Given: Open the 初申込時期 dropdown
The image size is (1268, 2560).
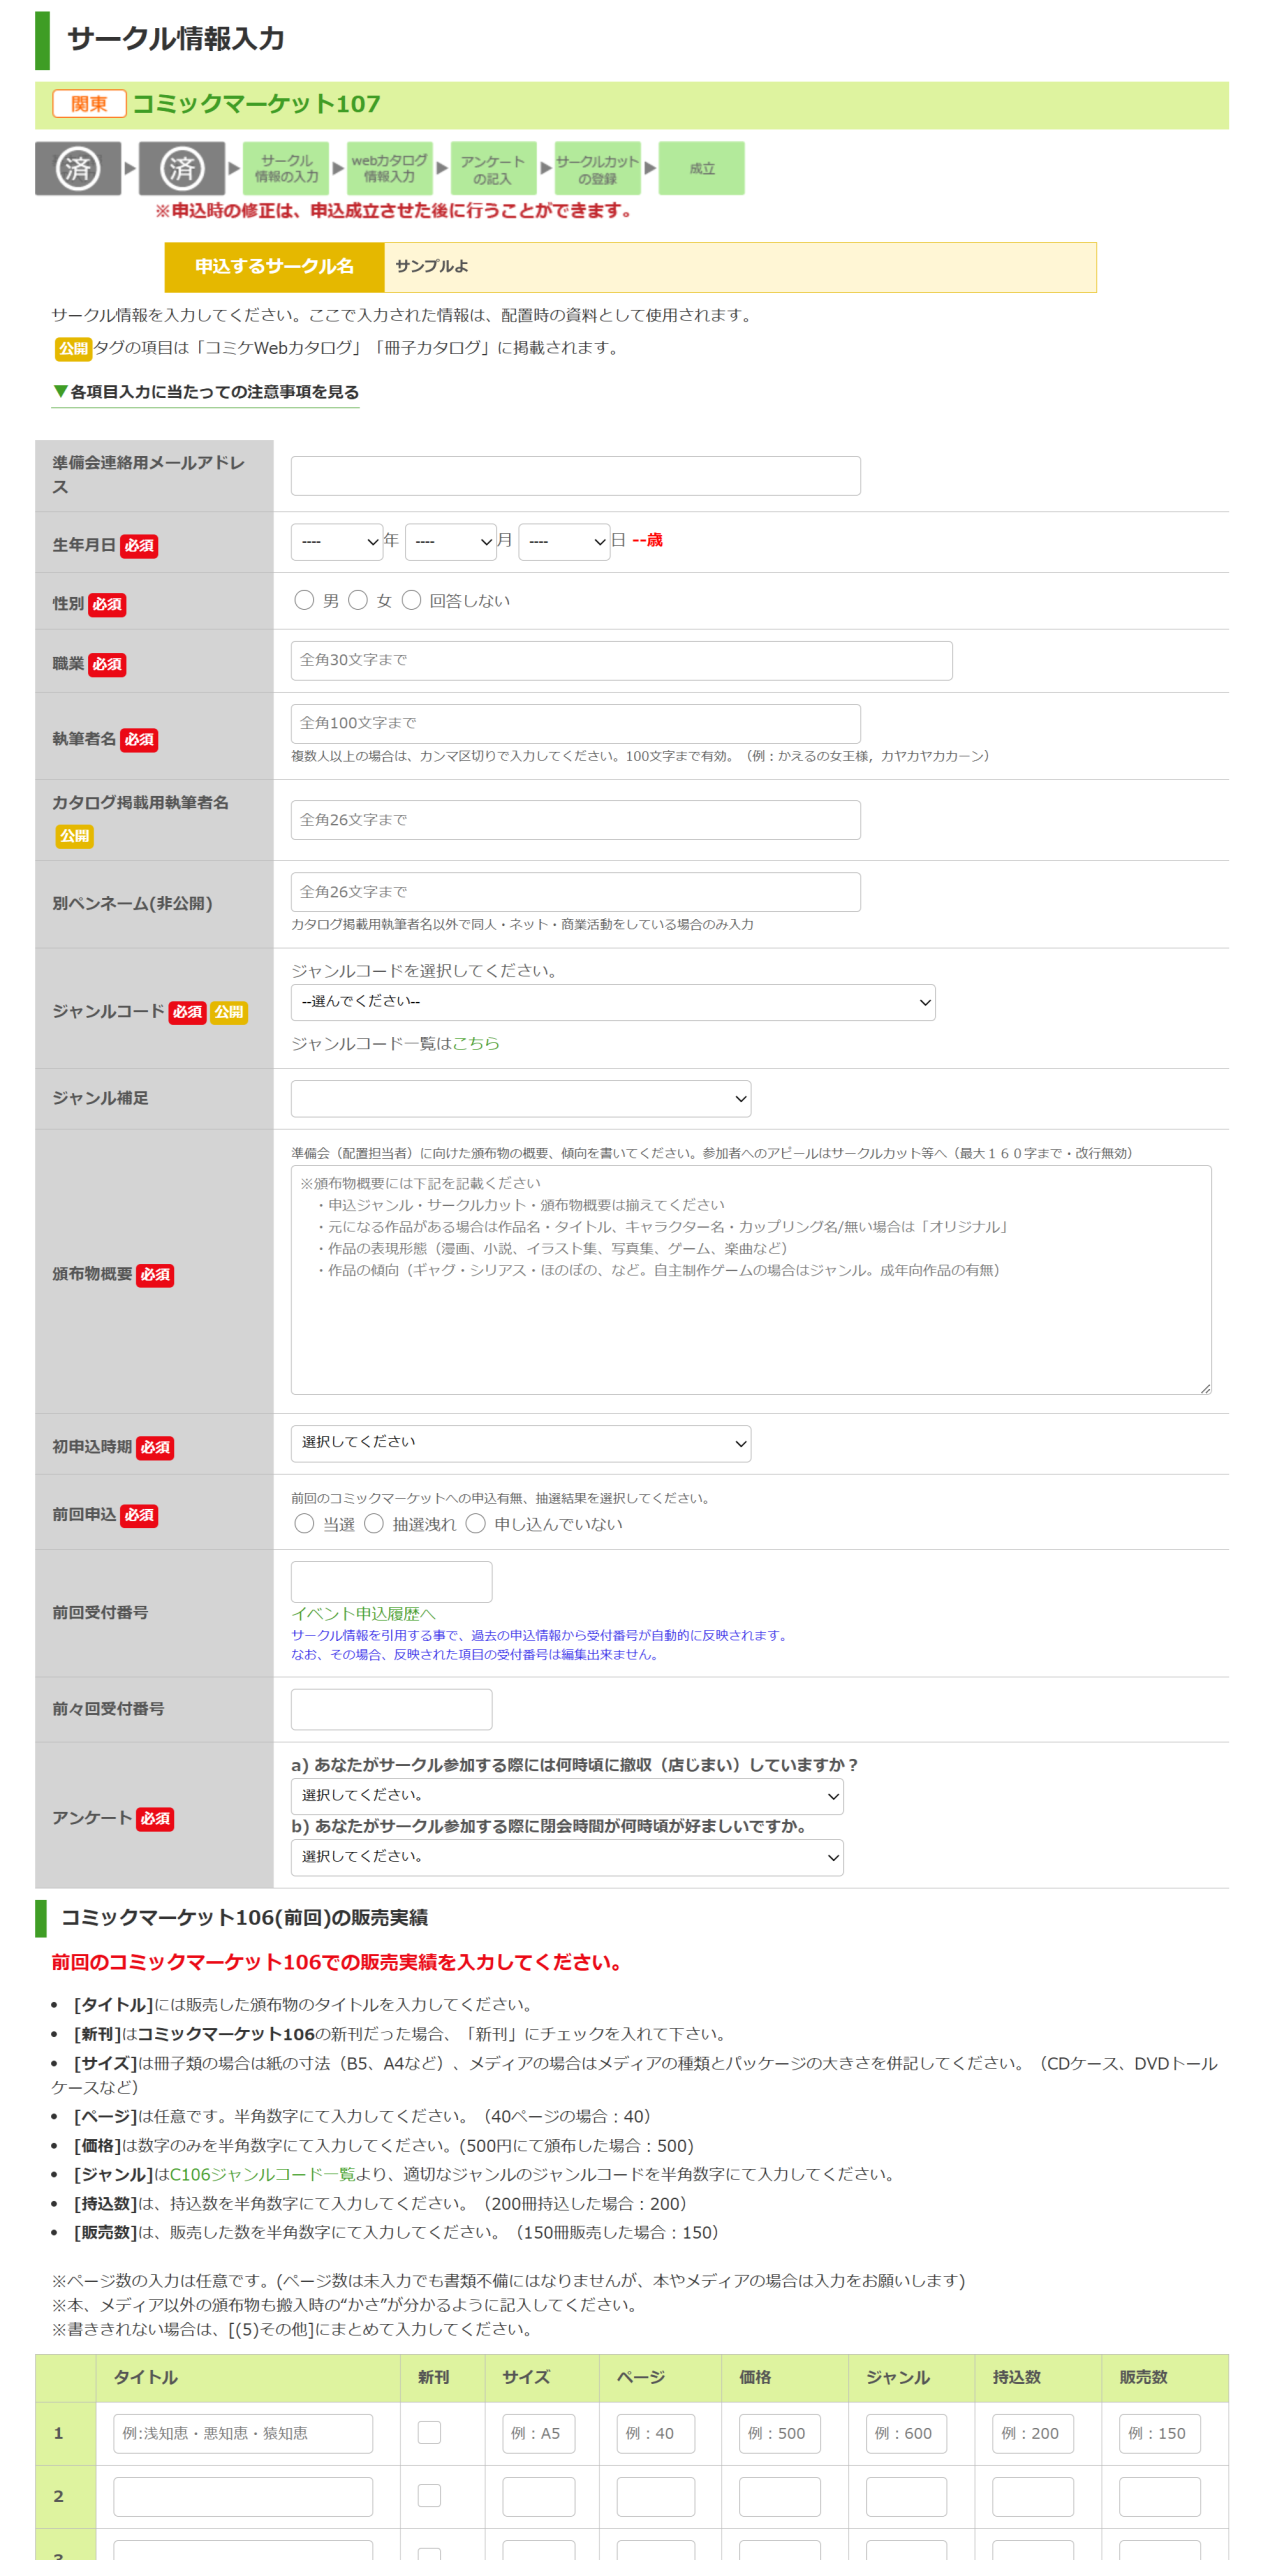Looking at the screenshot, I should point(521,1443).
